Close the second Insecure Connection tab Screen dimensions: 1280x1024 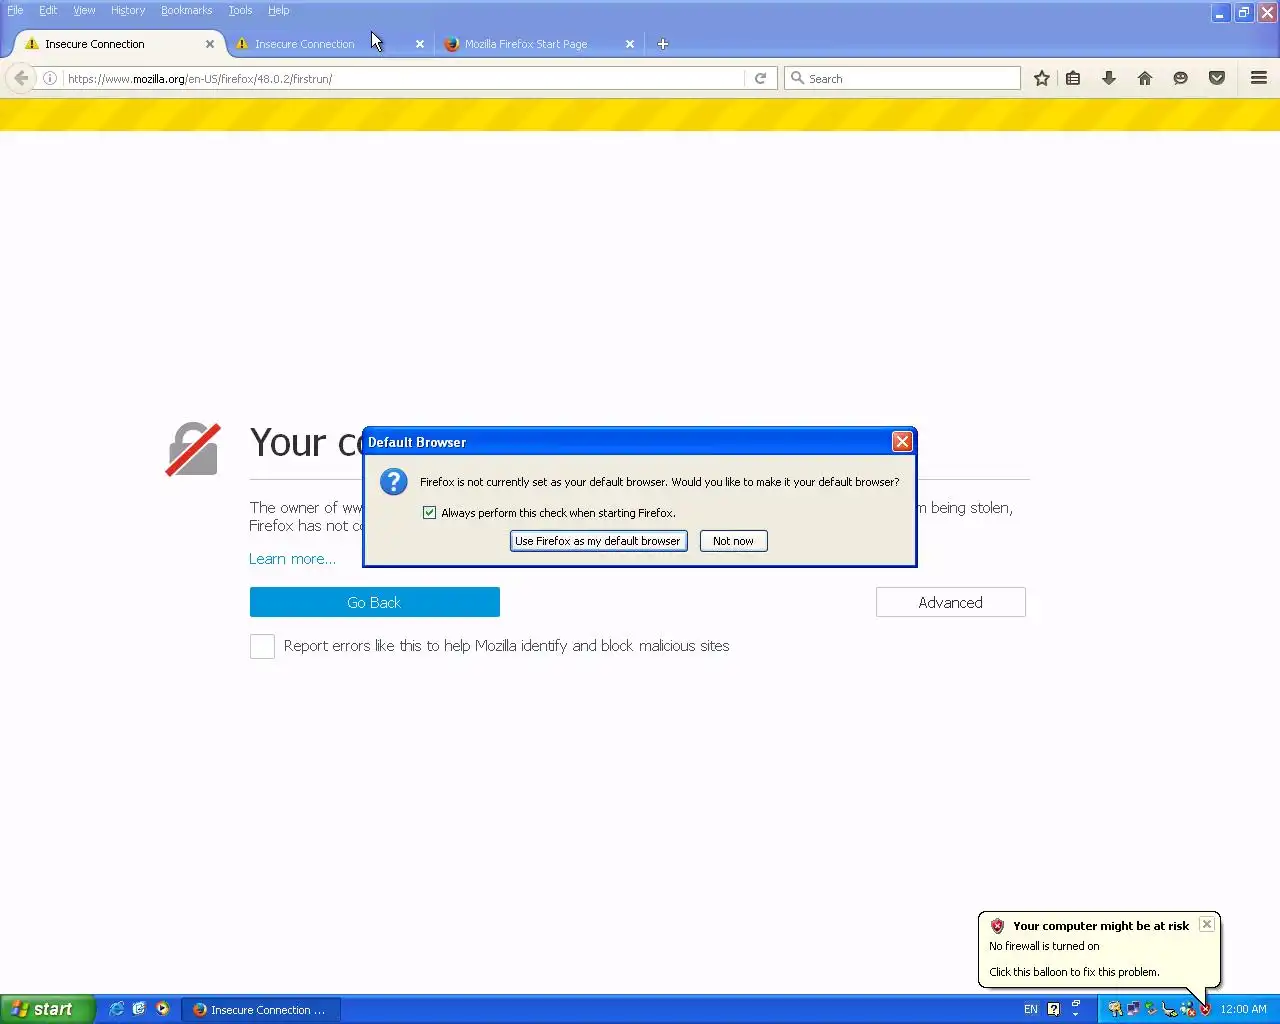coord(420,44)
